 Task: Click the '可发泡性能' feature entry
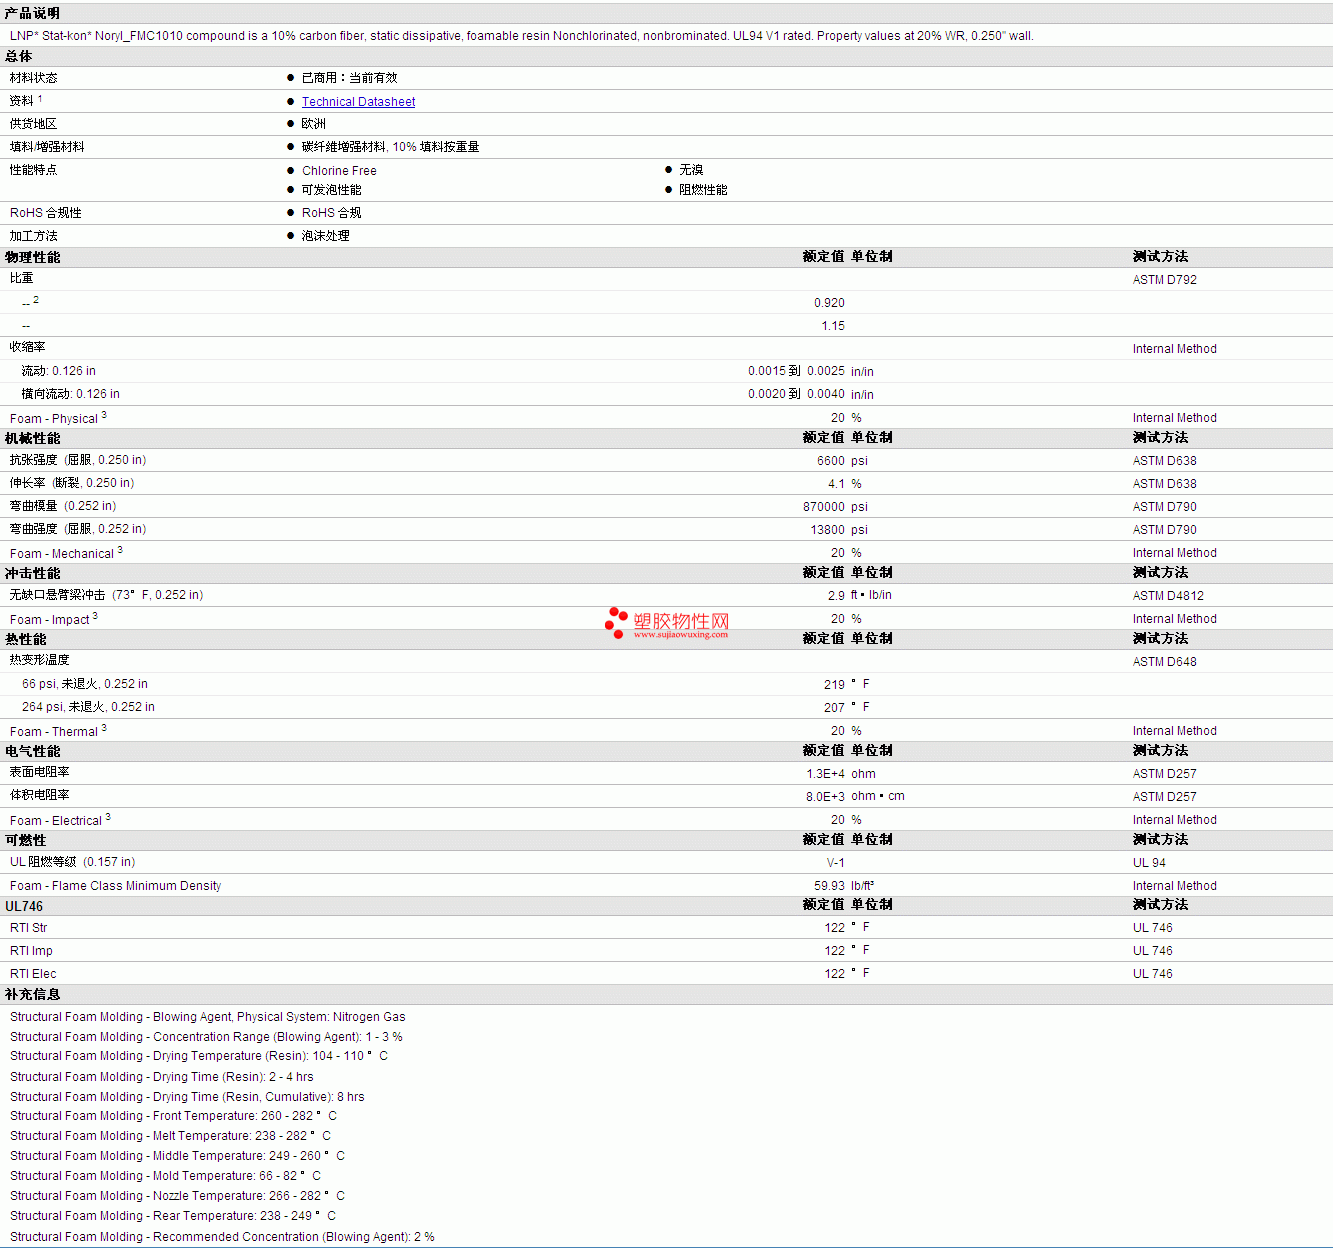pos(332,190)
